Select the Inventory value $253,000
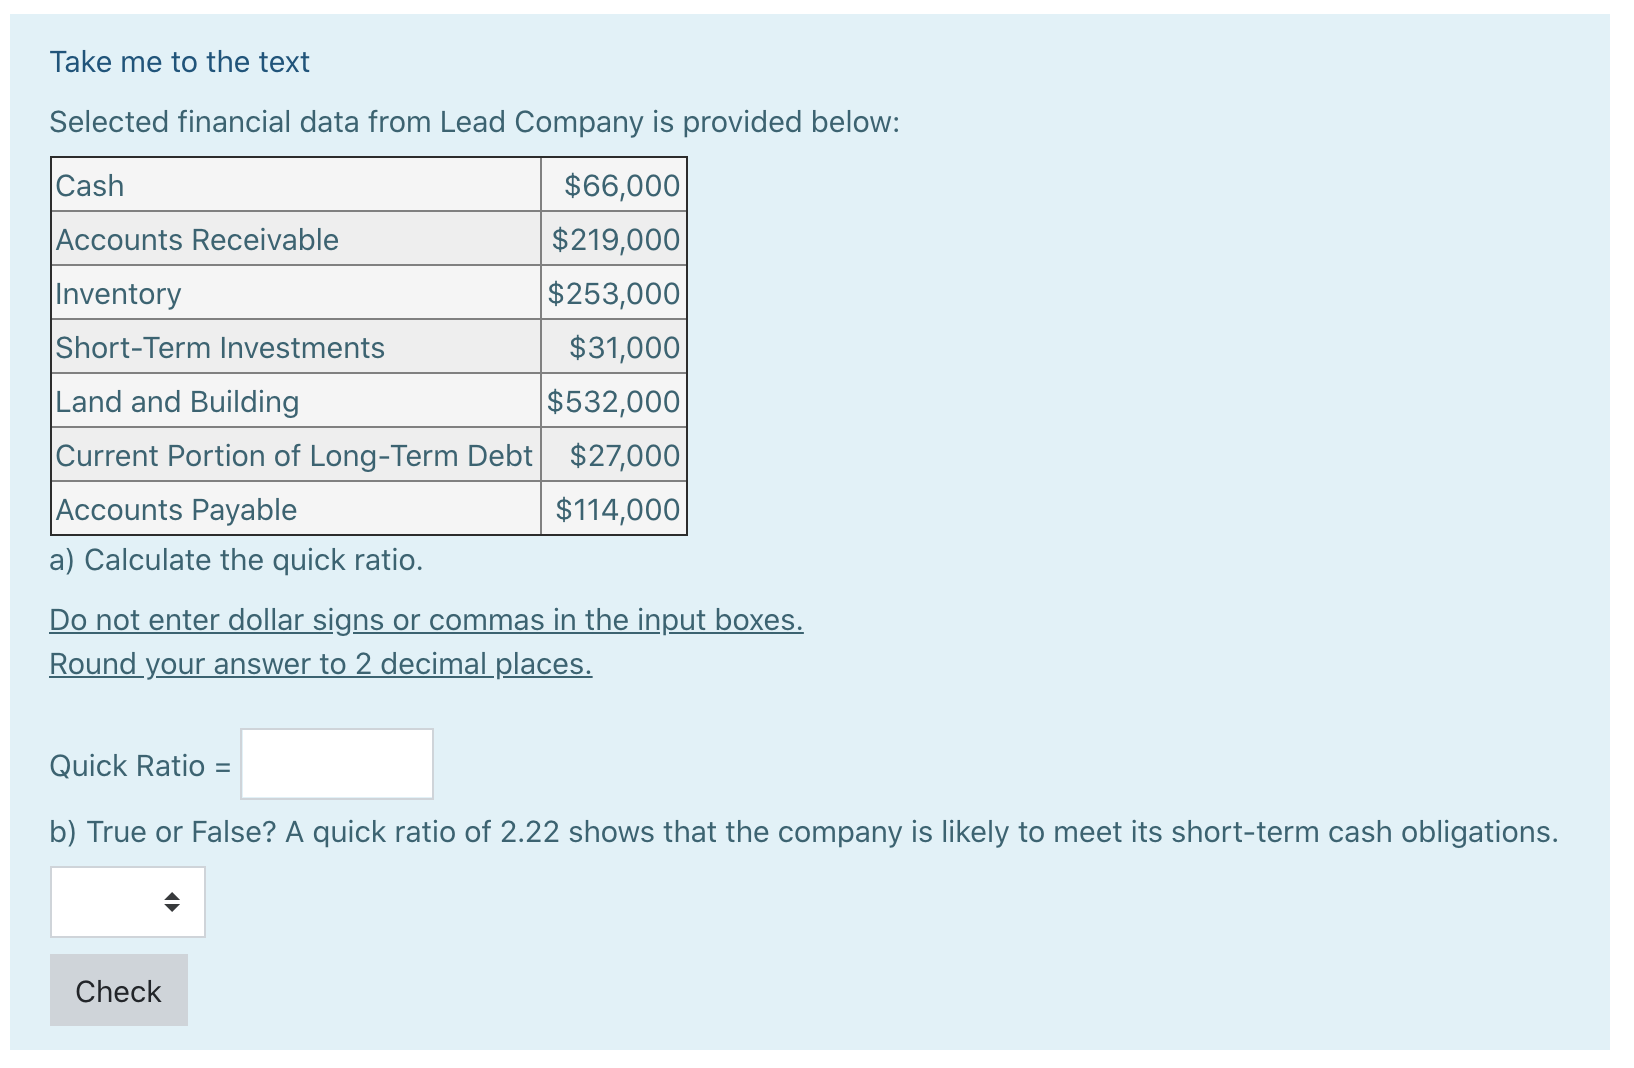 [x=611, y=293]
